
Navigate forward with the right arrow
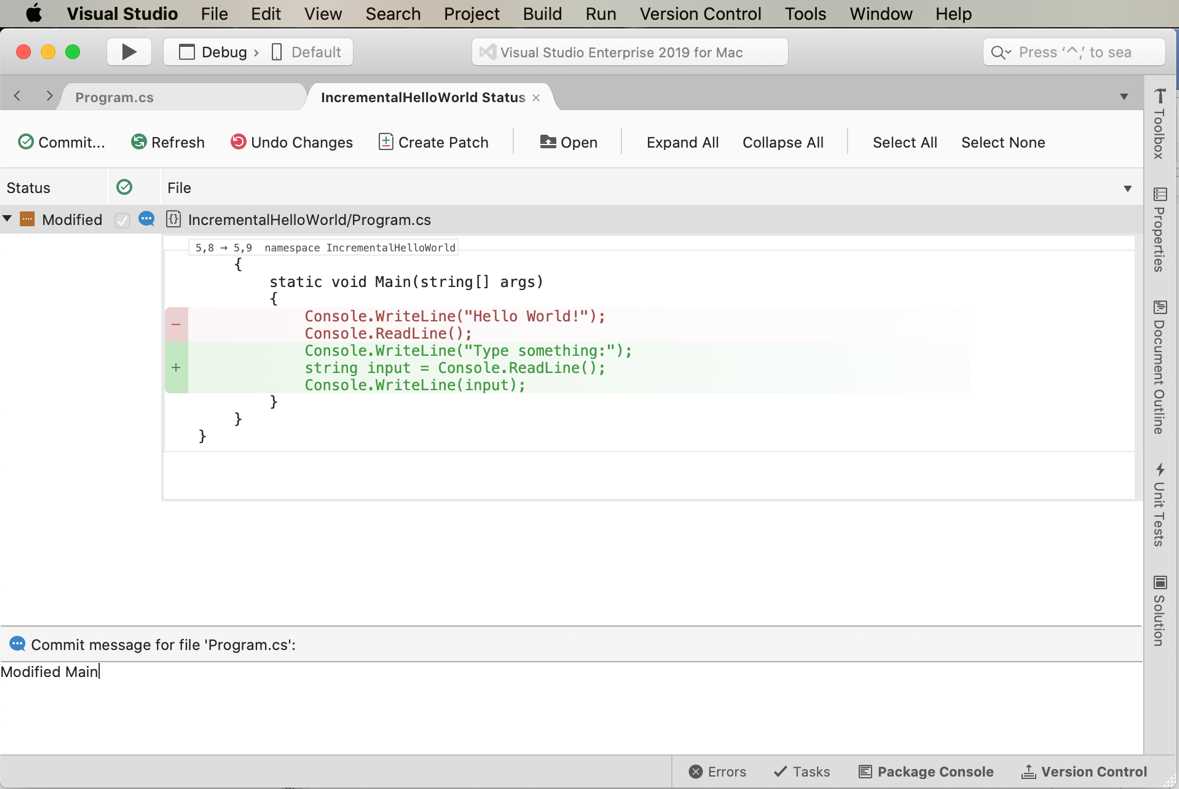click(x=49, y=96)
